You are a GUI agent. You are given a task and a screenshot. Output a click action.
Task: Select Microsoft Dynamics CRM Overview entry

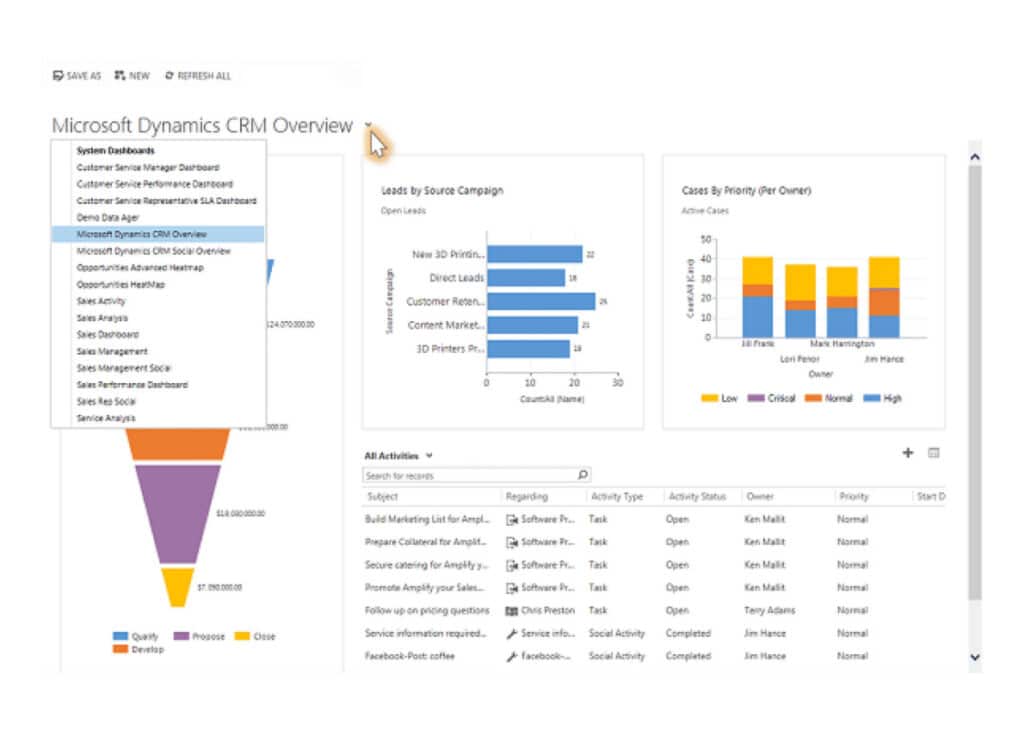point(158,234)
